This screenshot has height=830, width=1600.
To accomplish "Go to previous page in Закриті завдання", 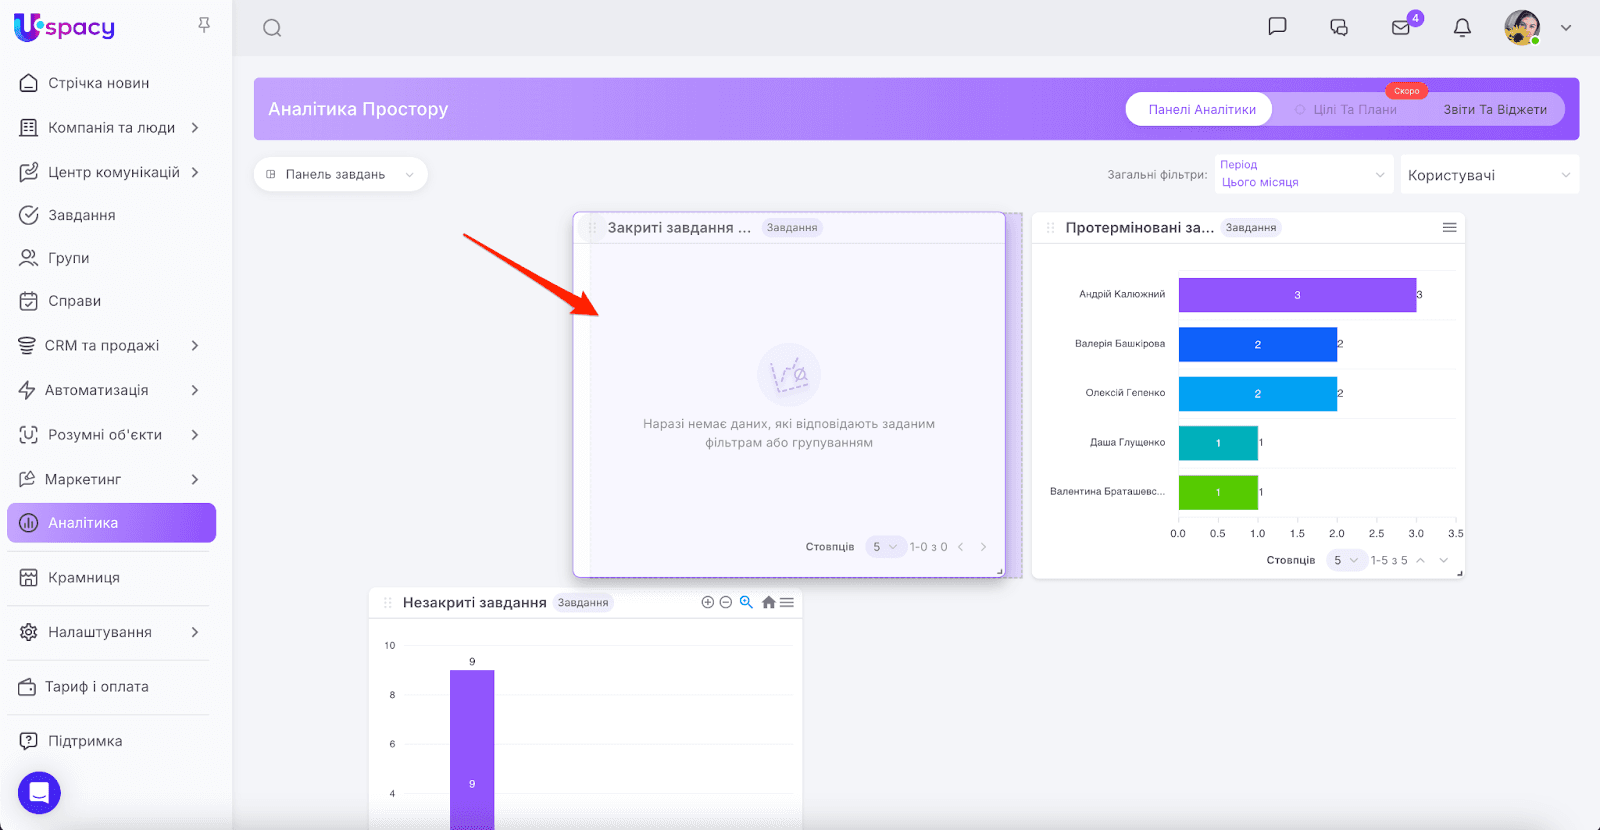I will pyautogui.click(x=961, y=547).
